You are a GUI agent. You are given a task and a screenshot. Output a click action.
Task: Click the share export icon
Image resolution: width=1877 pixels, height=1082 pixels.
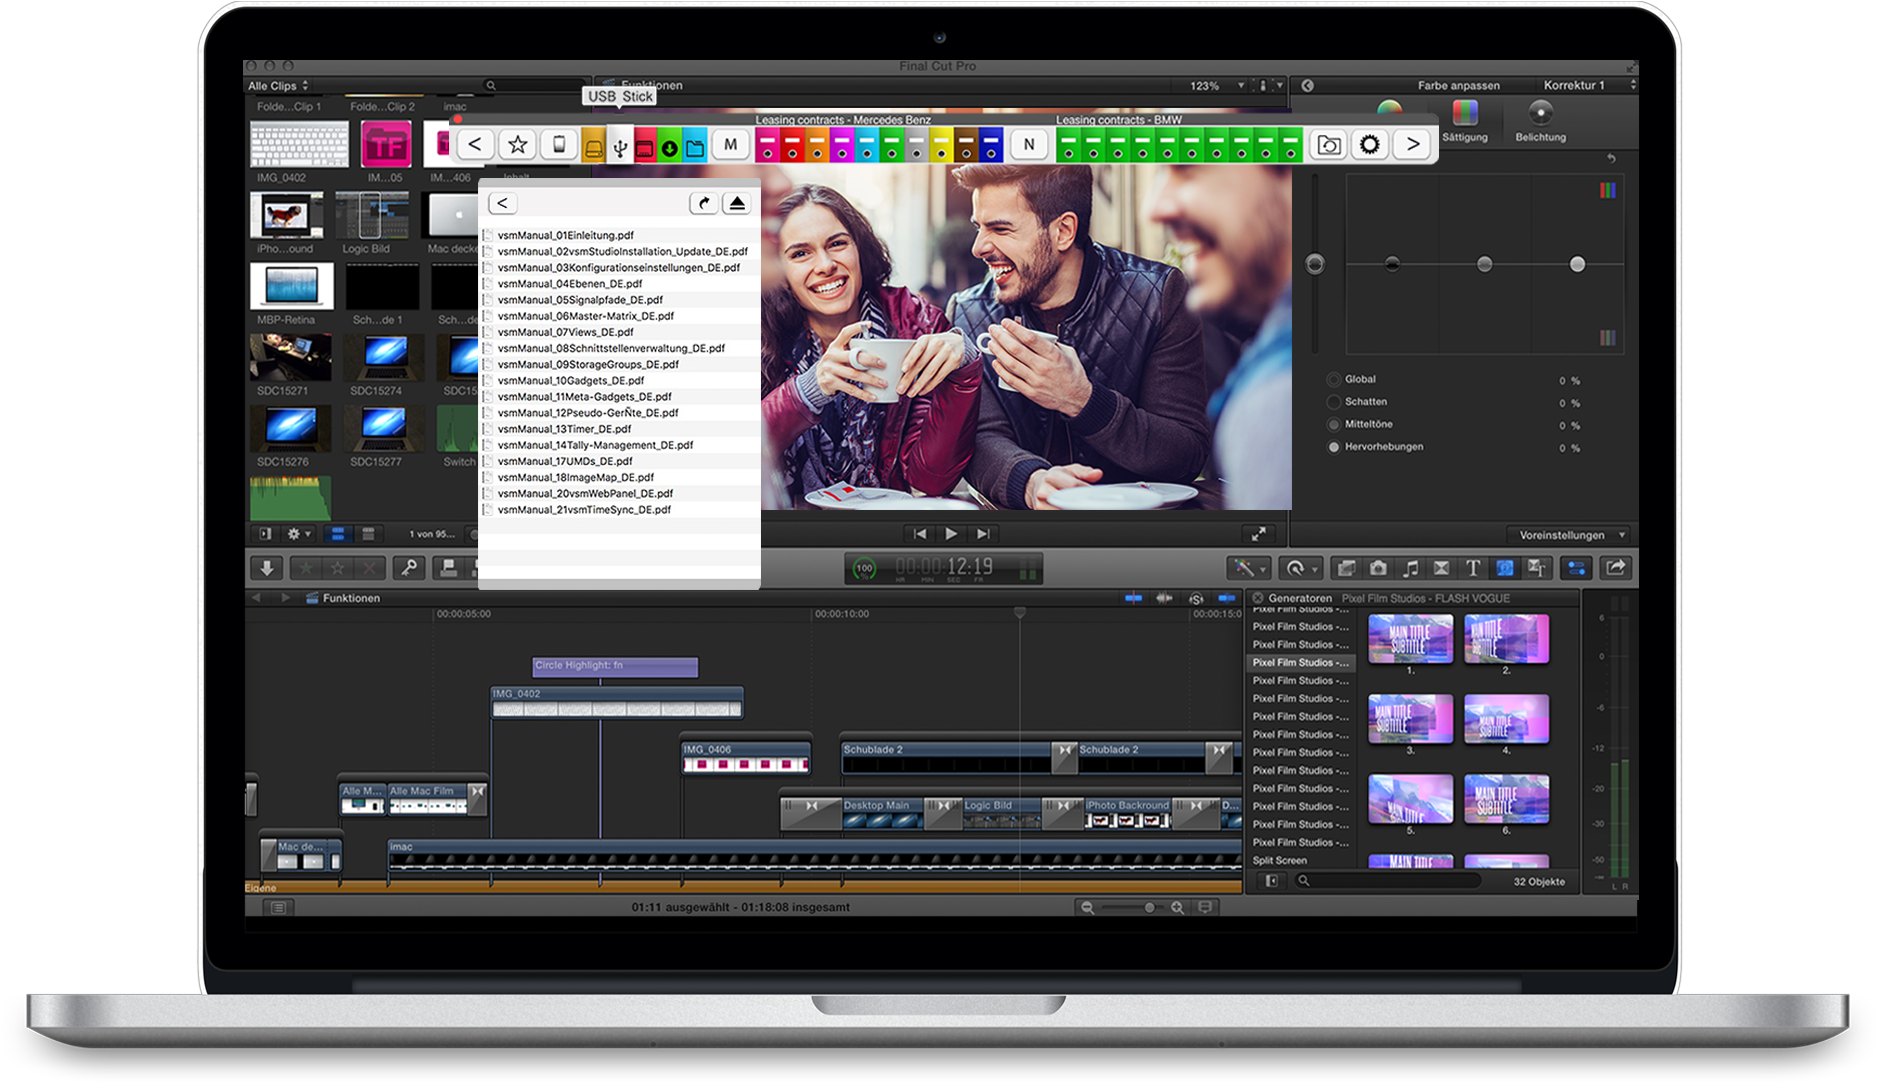pos(1616,568)
